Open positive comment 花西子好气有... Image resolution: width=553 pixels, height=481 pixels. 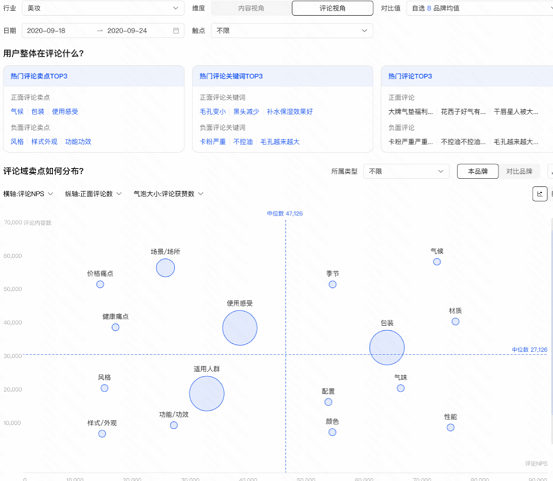(463, 111)
